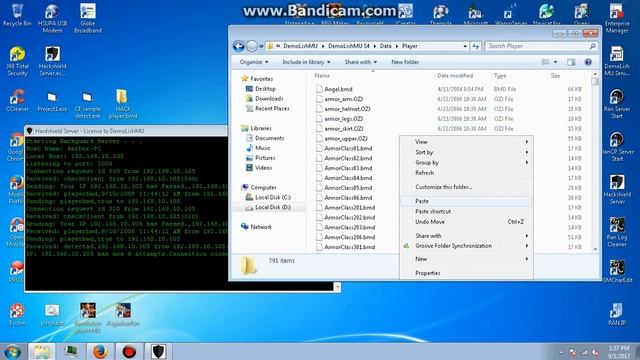Toggle the Explorer preview pane icon
640x360 pixels.
pyautogui.click(x=571, y=62)
